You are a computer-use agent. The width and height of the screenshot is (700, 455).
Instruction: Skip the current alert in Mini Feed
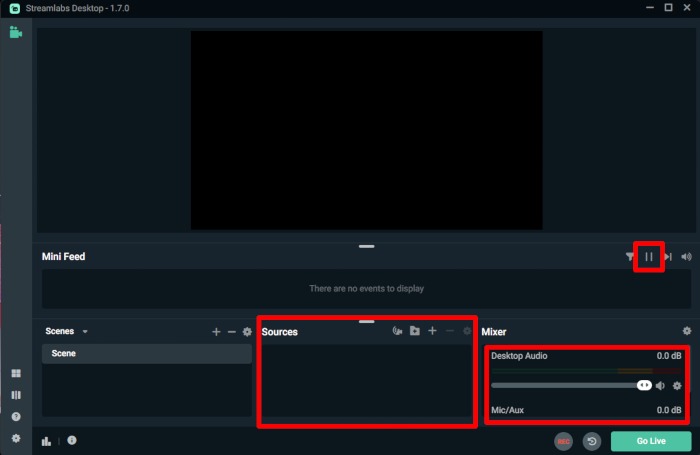point(668,257)
